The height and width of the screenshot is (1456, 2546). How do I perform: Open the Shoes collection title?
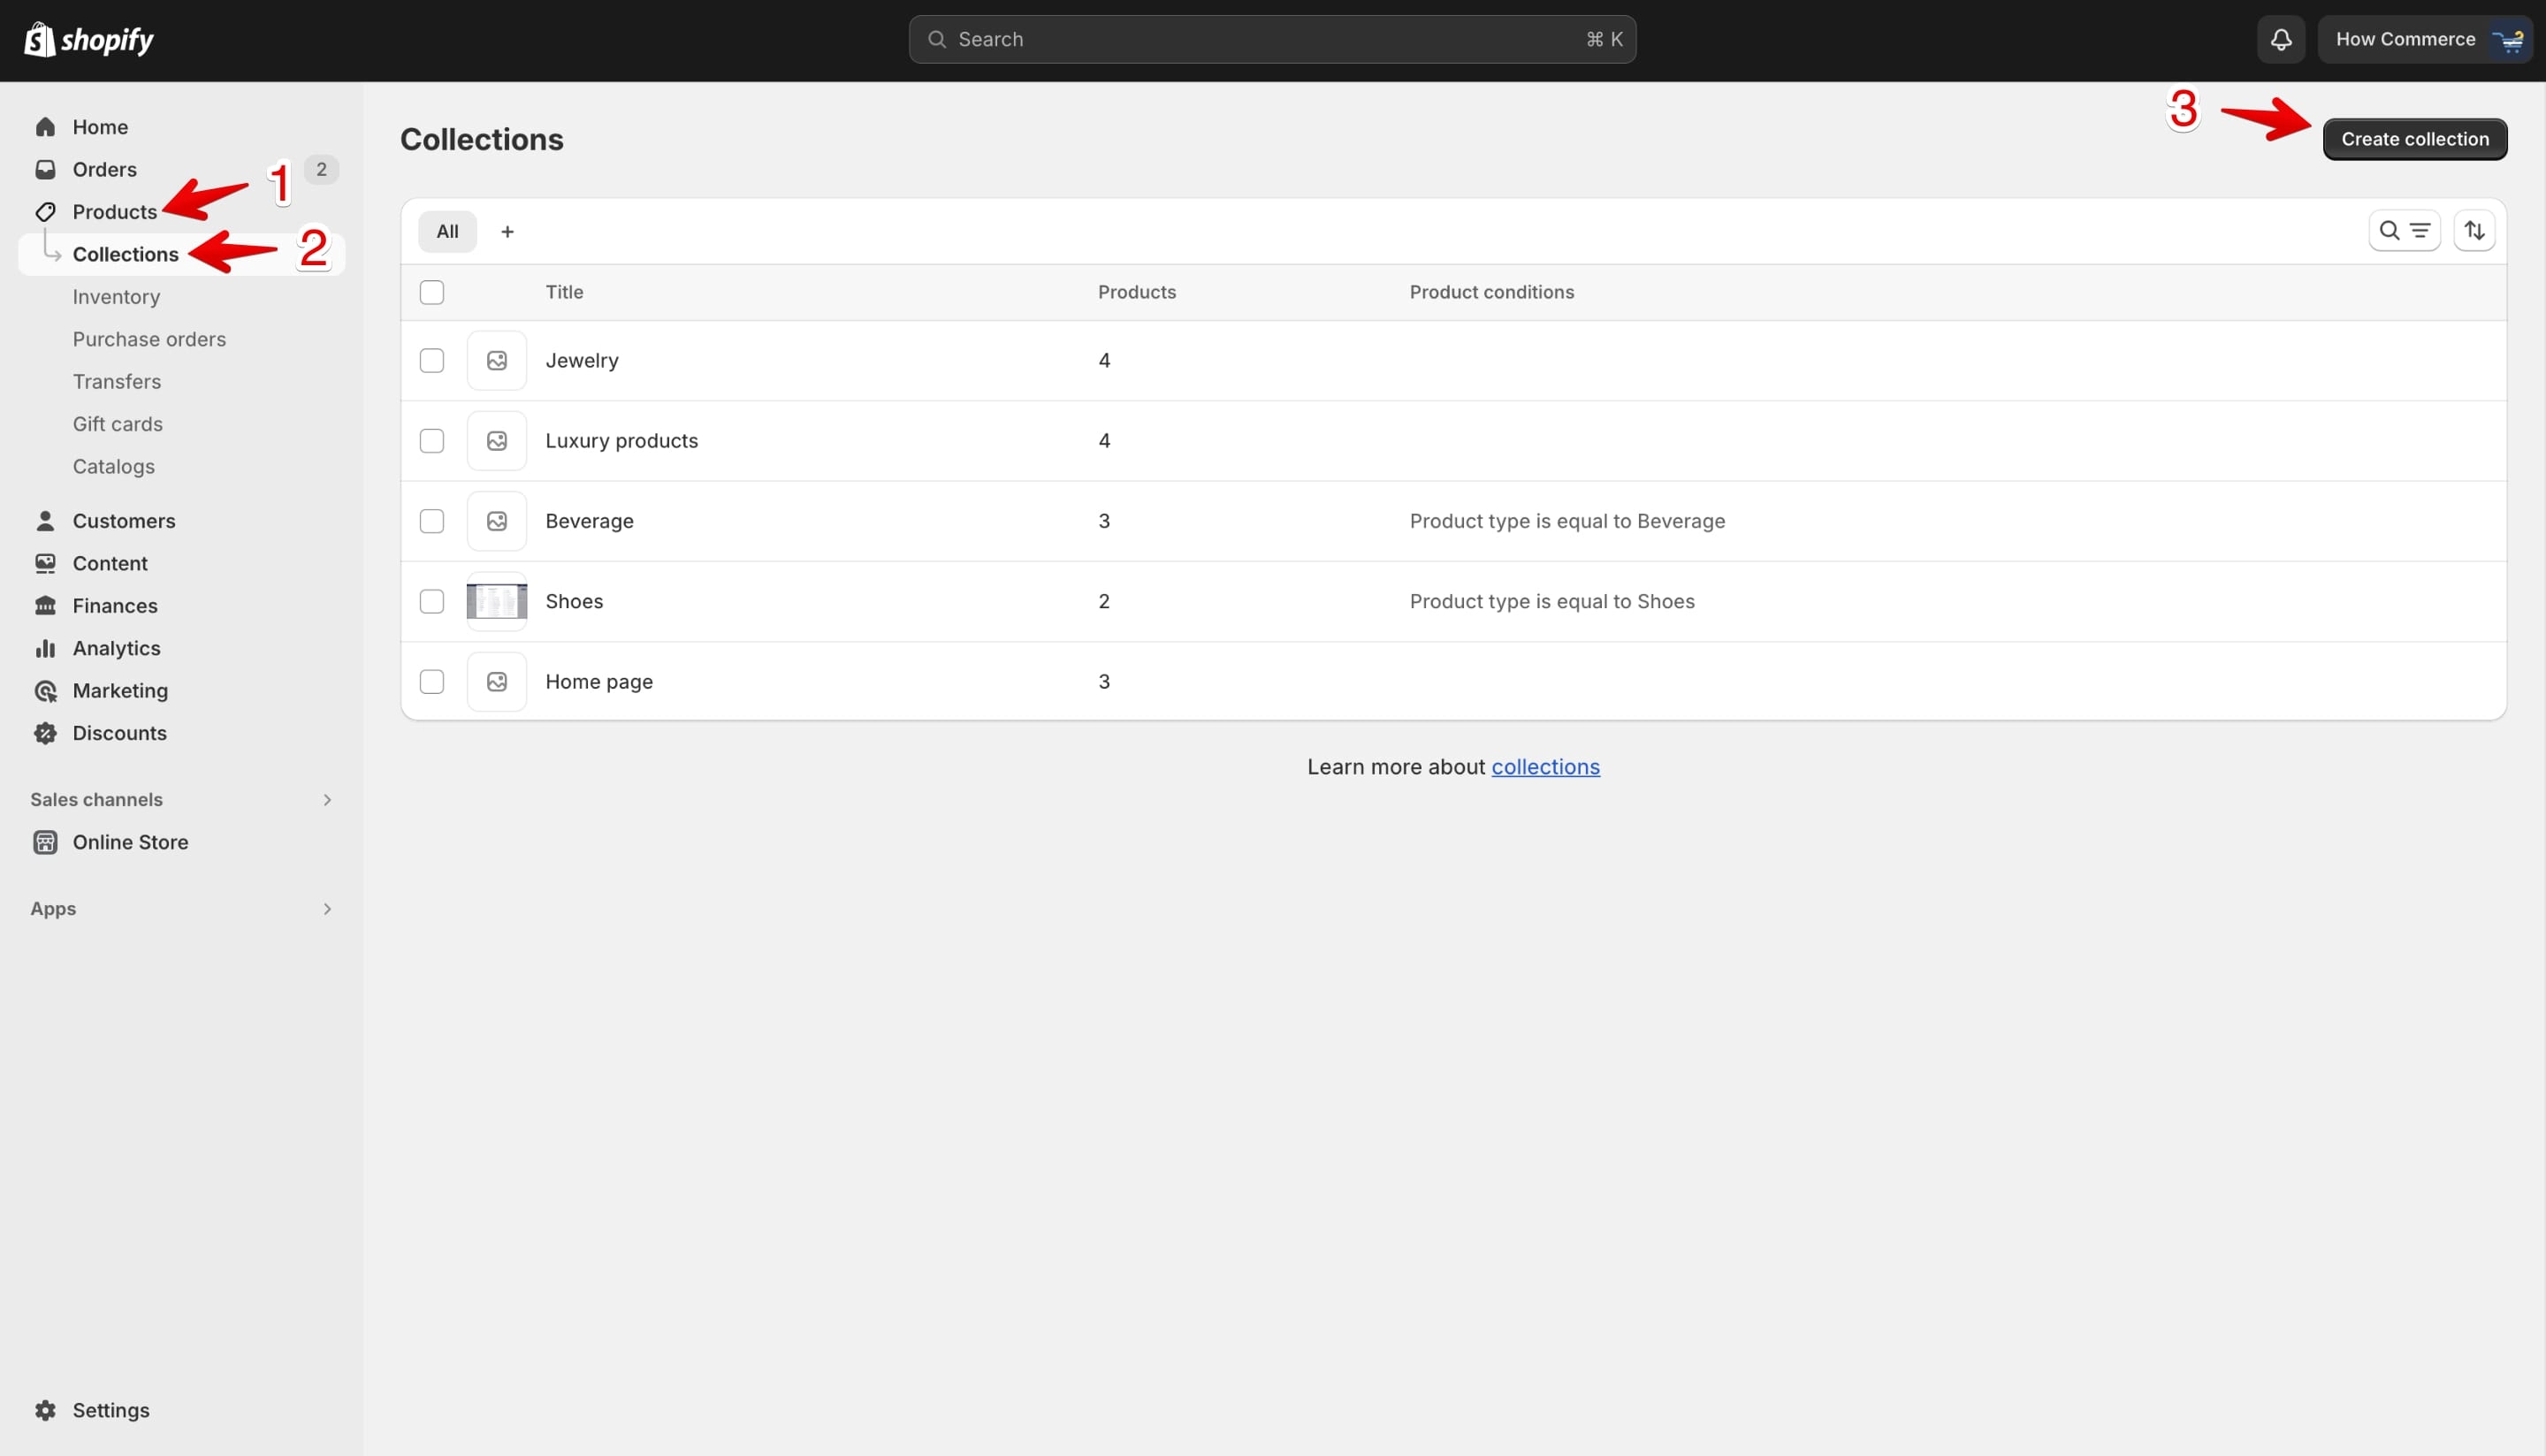tap(574, 601)
